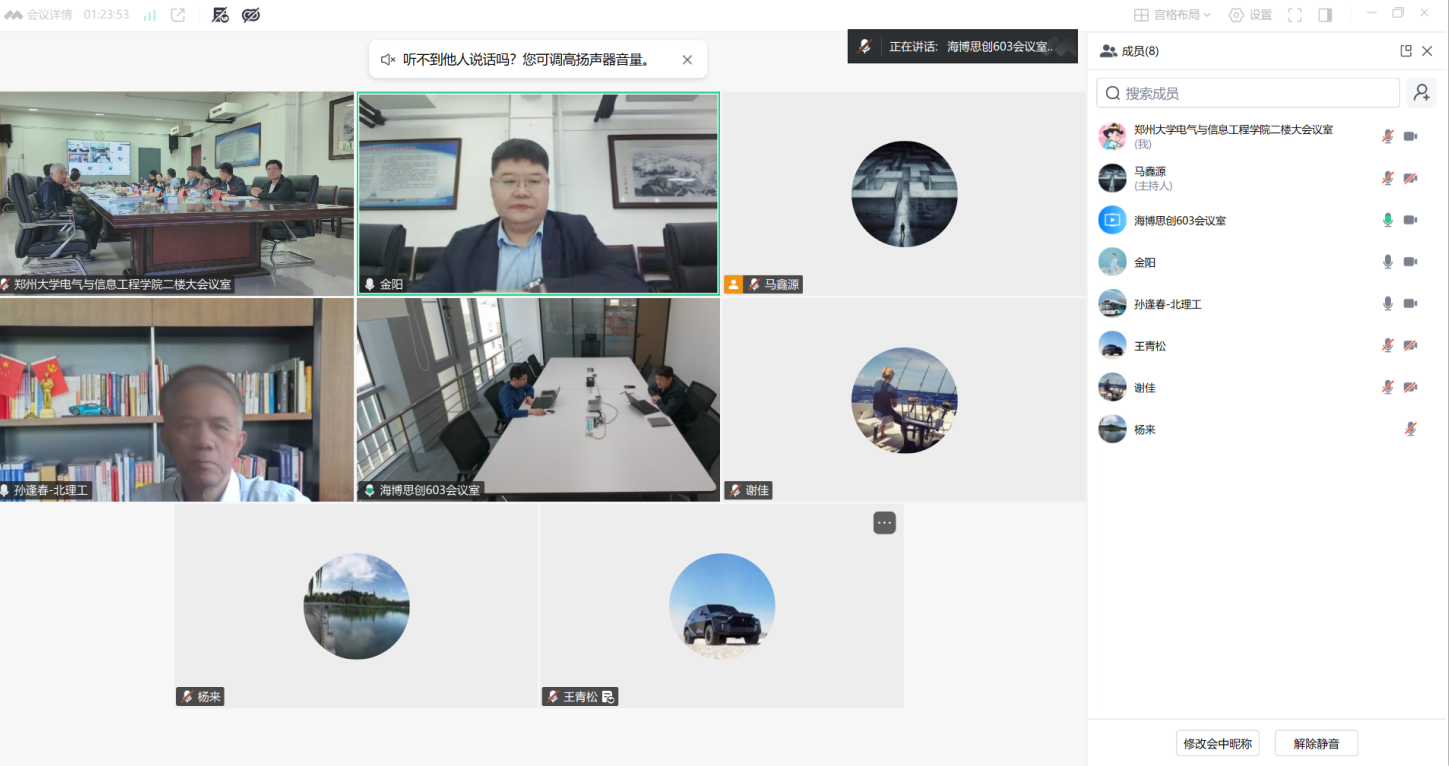Open more options on 王青松 tile
This screenshot has height=766, width=1449.
884,522
